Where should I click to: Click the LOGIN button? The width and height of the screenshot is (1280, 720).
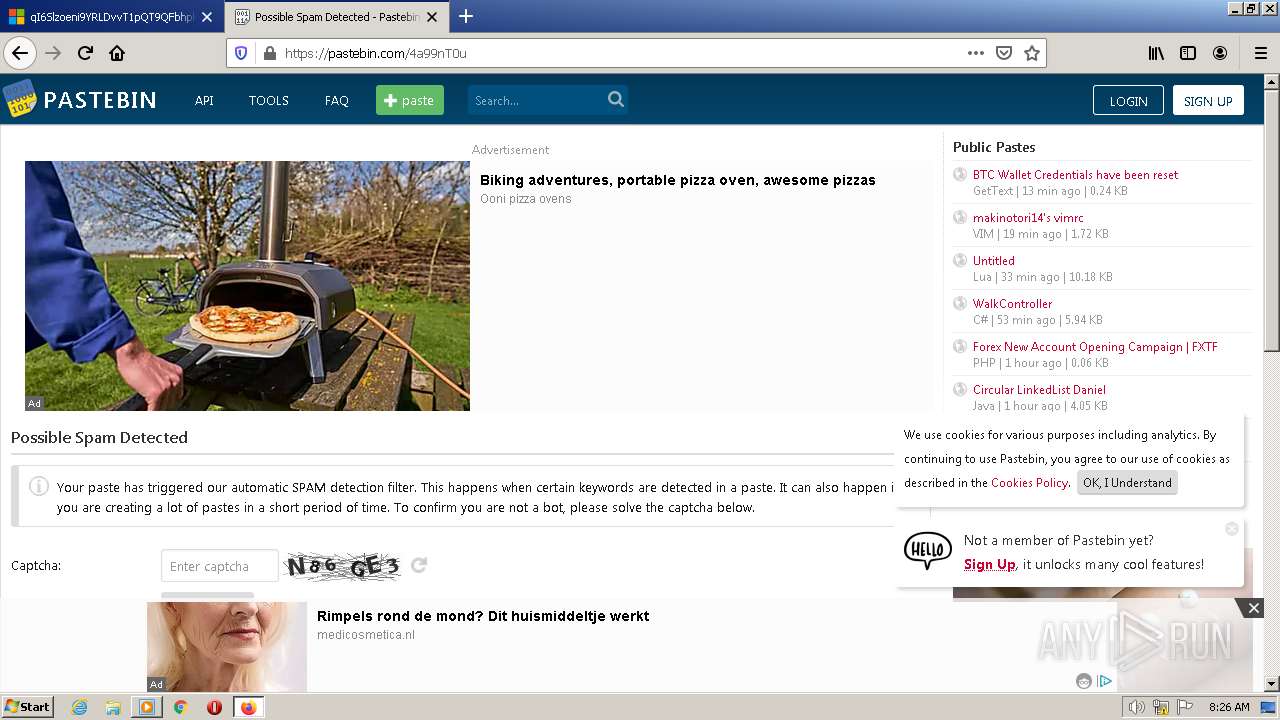point(1128,100)
